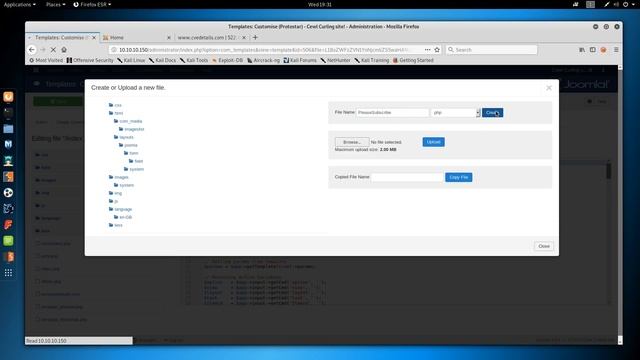Viewport: 640px width, 360px height.
Task: Open the layouts folder
Action: (124, 137)
